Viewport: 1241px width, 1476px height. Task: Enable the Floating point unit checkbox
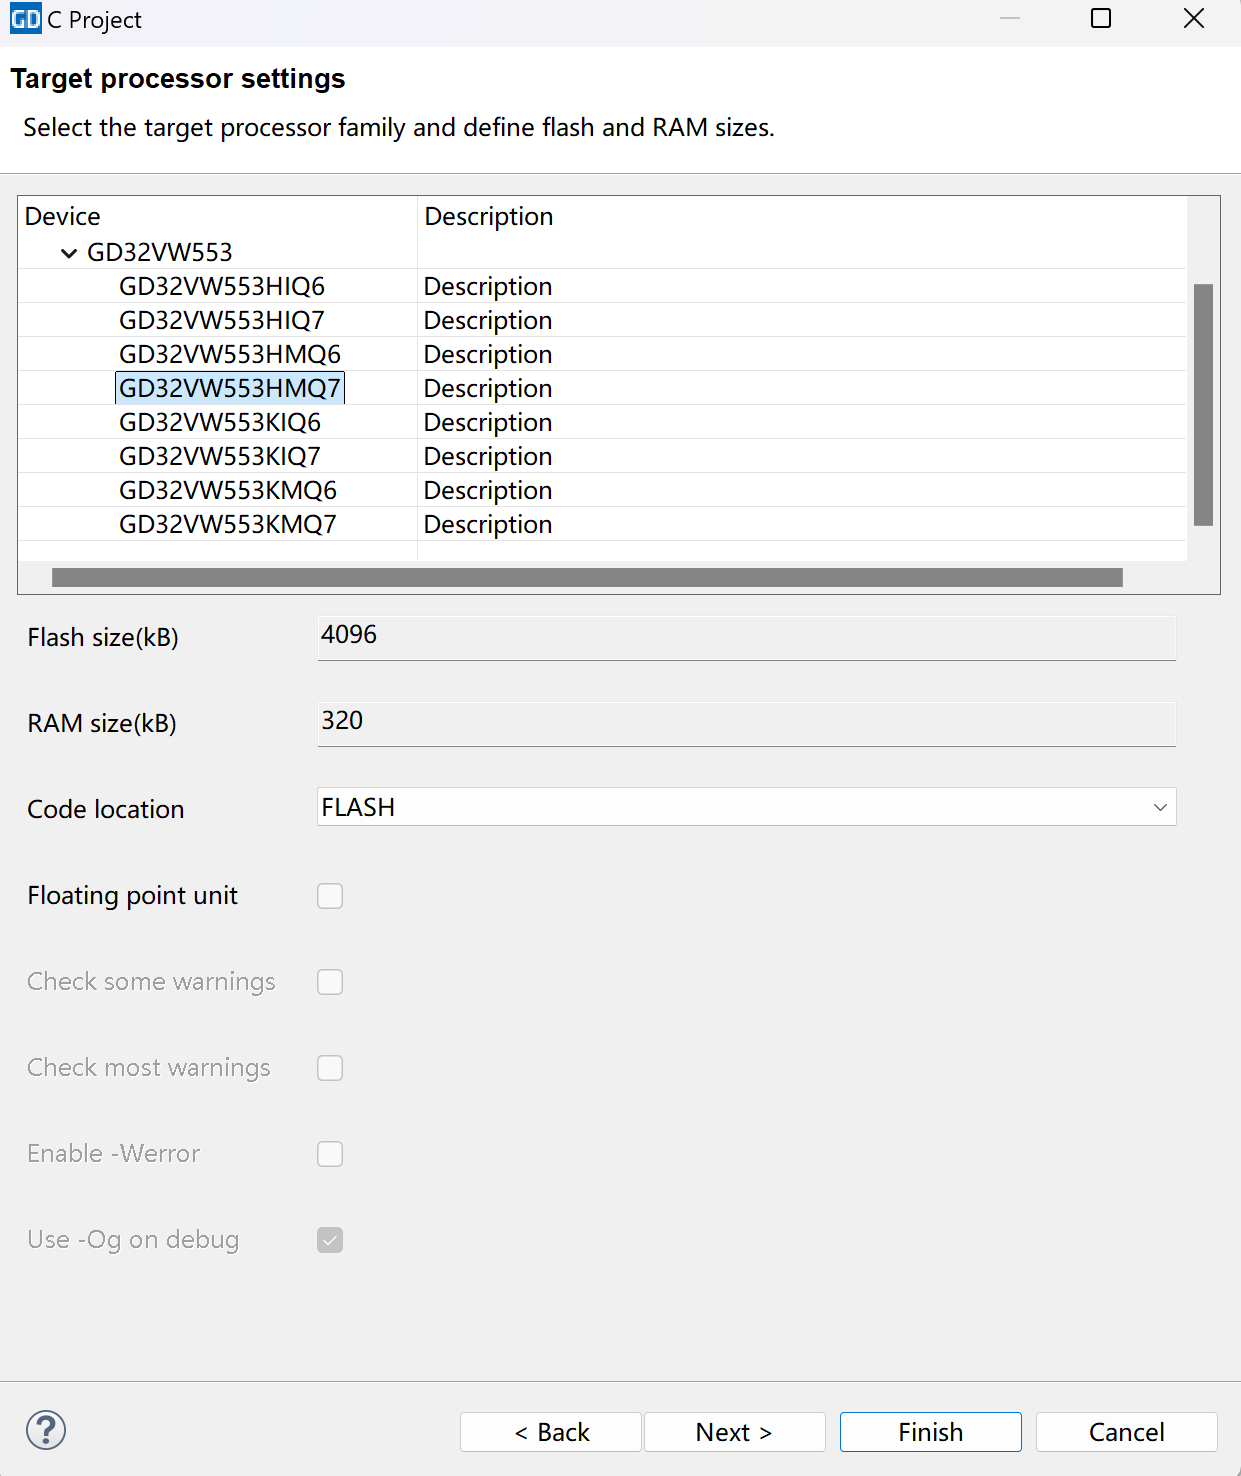[x=330, y=896]
